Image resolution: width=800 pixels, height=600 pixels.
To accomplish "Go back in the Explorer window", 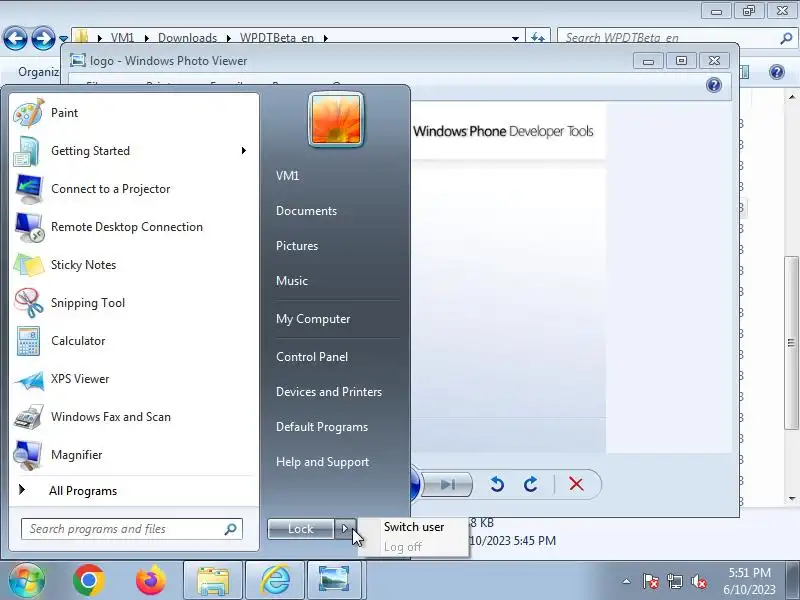I will 15,38.
